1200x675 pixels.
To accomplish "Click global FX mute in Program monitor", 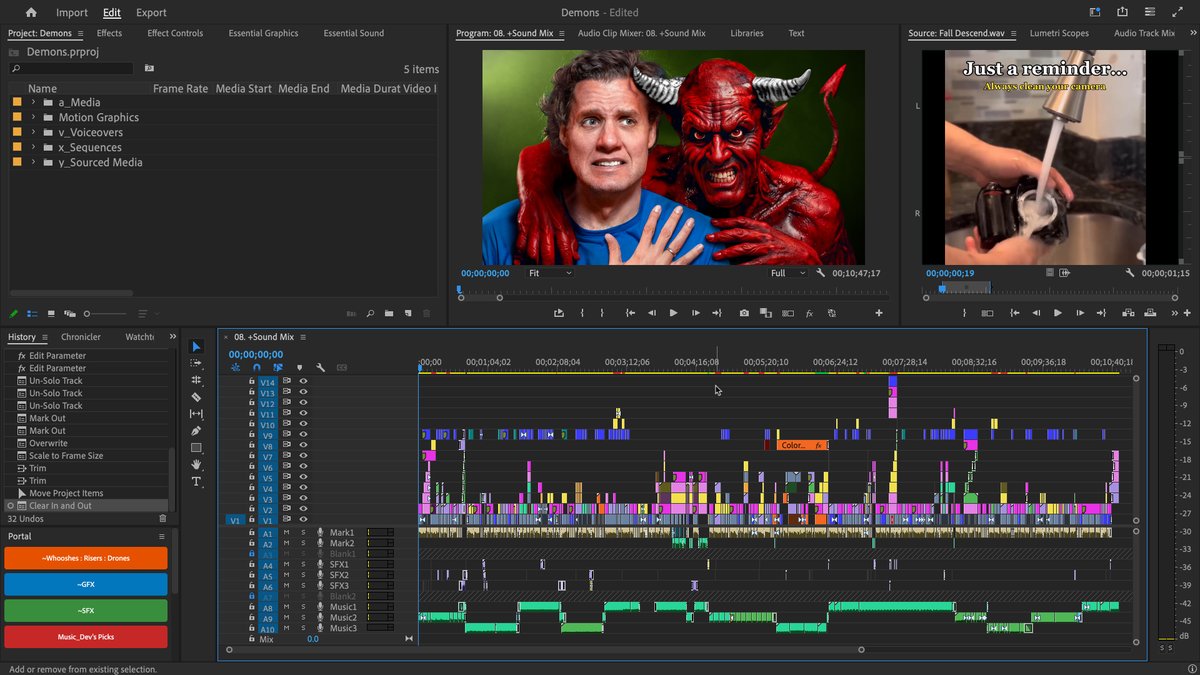I will [x=809, y=313].
